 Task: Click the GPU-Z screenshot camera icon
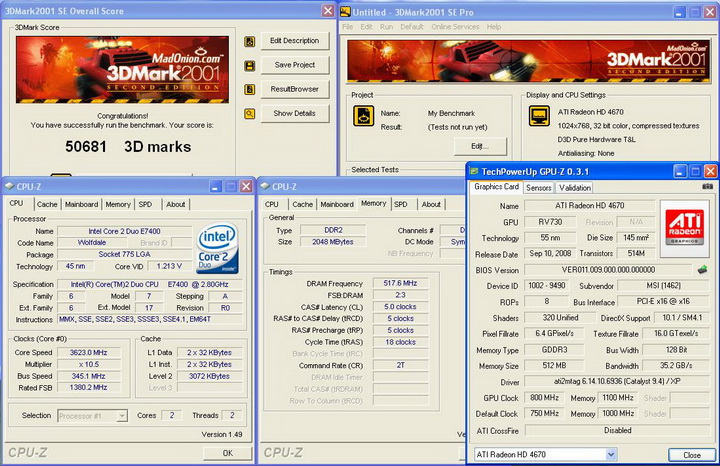coord(707,186)
